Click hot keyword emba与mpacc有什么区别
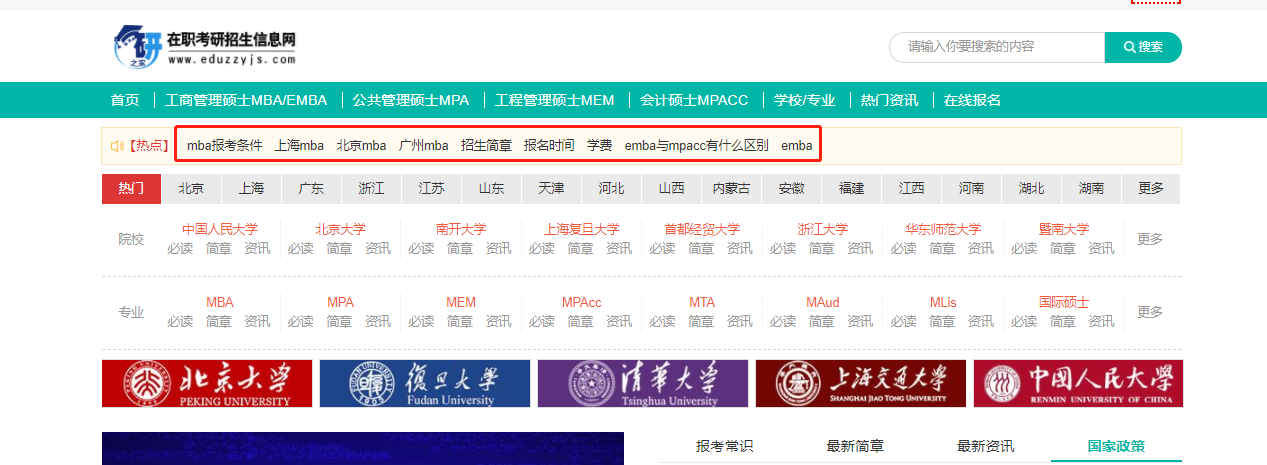 pos(697,146)
